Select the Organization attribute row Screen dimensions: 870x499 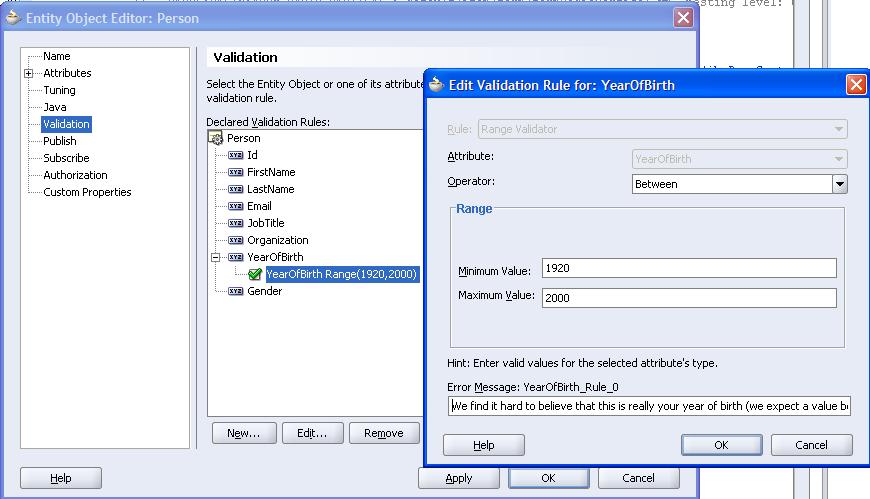point(278,240)
